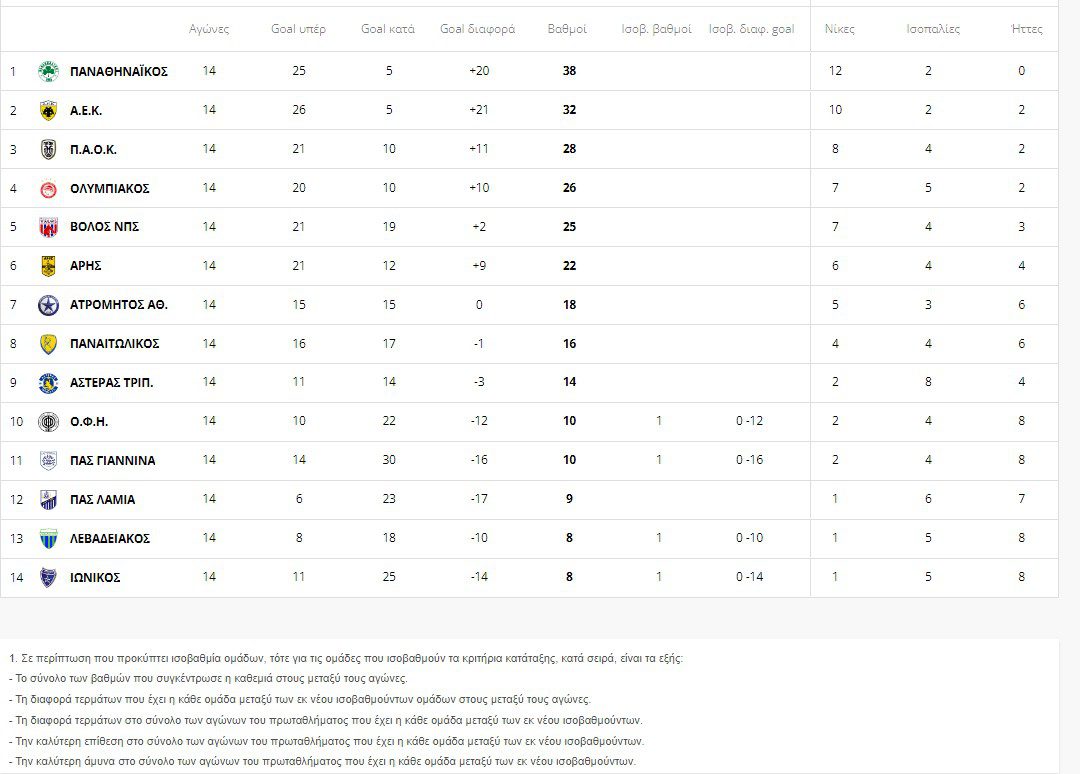The height and width of the screenshot is (774, 1080).
Task: Click the Ήττες column header
Action: coord(1026,29)
